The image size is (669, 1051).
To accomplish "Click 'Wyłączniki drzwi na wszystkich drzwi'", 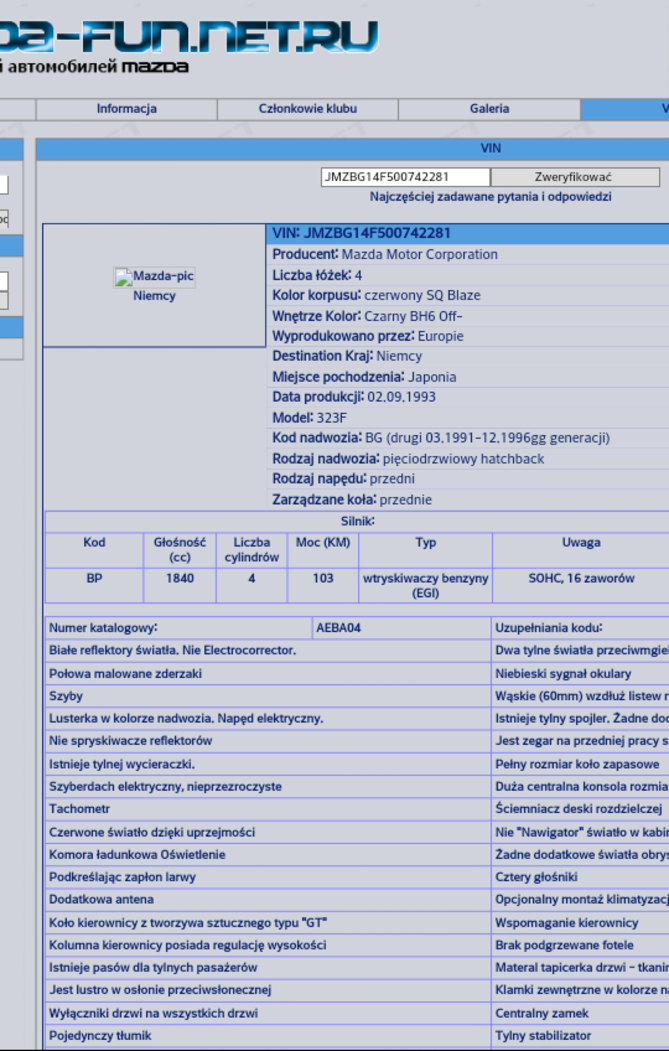I will point(268,1013).
